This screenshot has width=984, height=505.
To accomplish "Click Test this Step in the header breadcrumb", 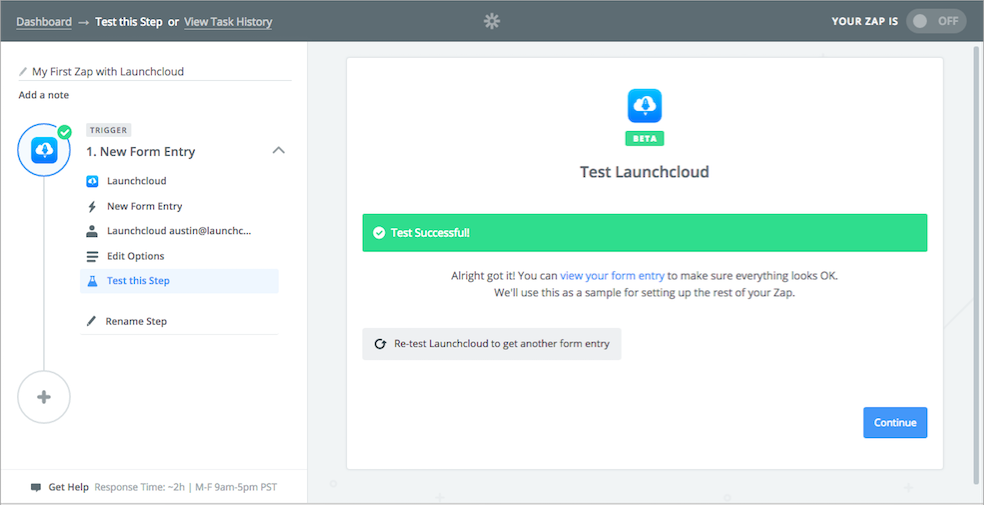I will (x=129, y=22).
